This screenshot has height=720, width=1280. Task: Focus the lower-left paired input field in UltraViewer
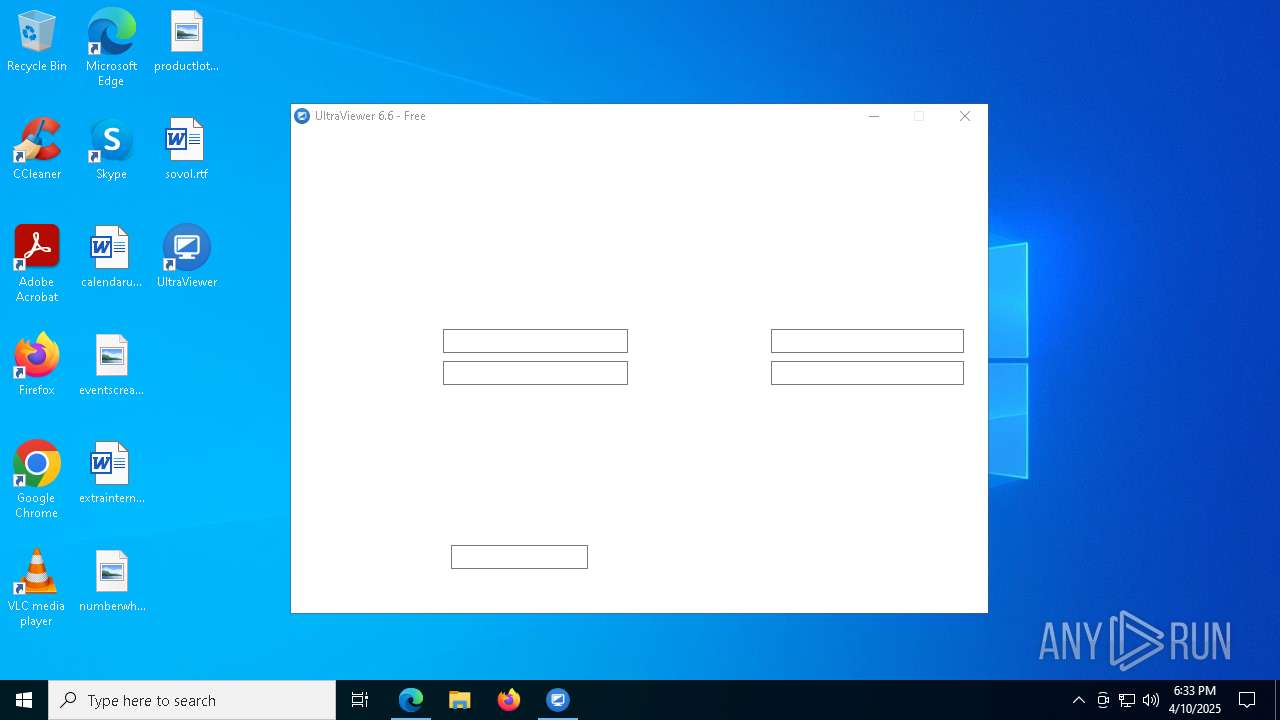coord(535,373)
